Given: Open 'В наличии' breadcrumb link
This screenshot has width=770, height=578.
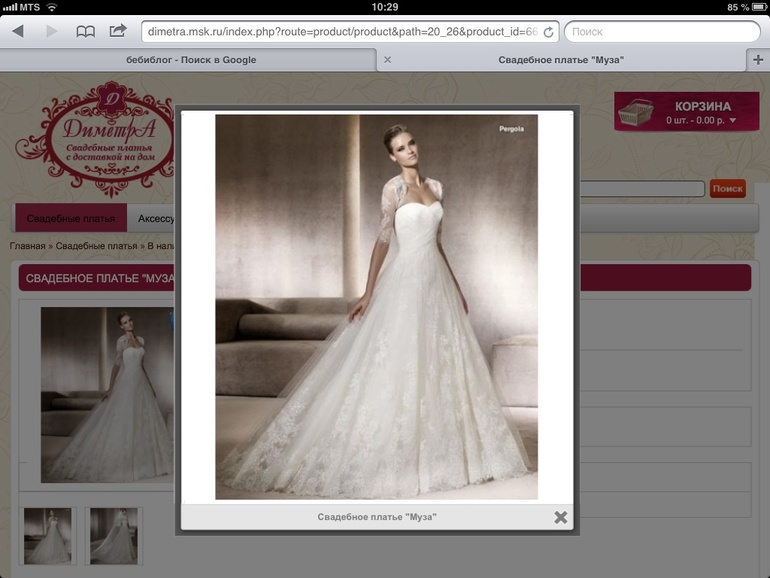Looking at the screenshot, I should [x=161, y=246].
